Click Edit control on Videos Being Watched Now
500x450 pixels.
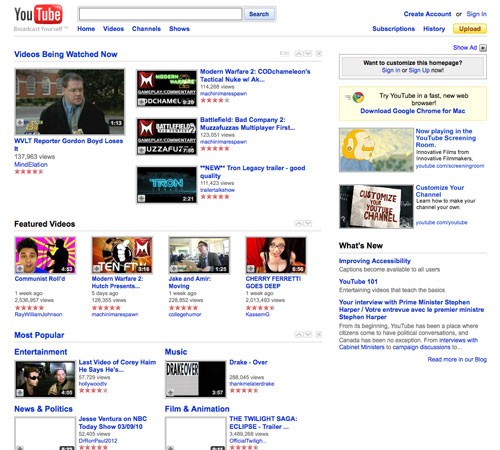(284, 54)
